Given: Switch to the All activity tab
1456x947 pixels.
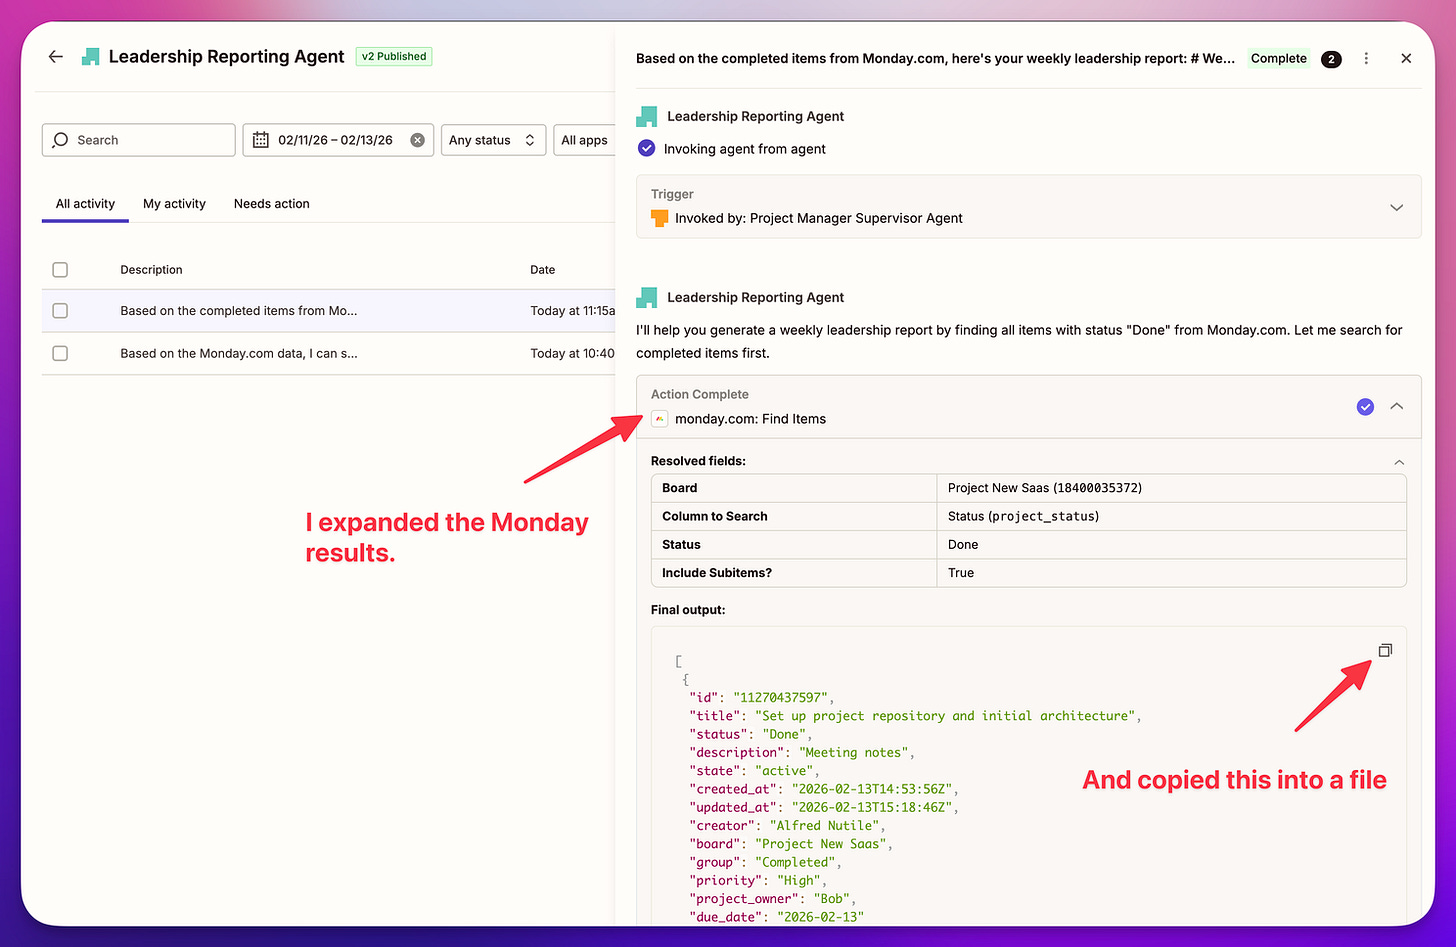Looking at the screenshot, I should pos(85,204).
